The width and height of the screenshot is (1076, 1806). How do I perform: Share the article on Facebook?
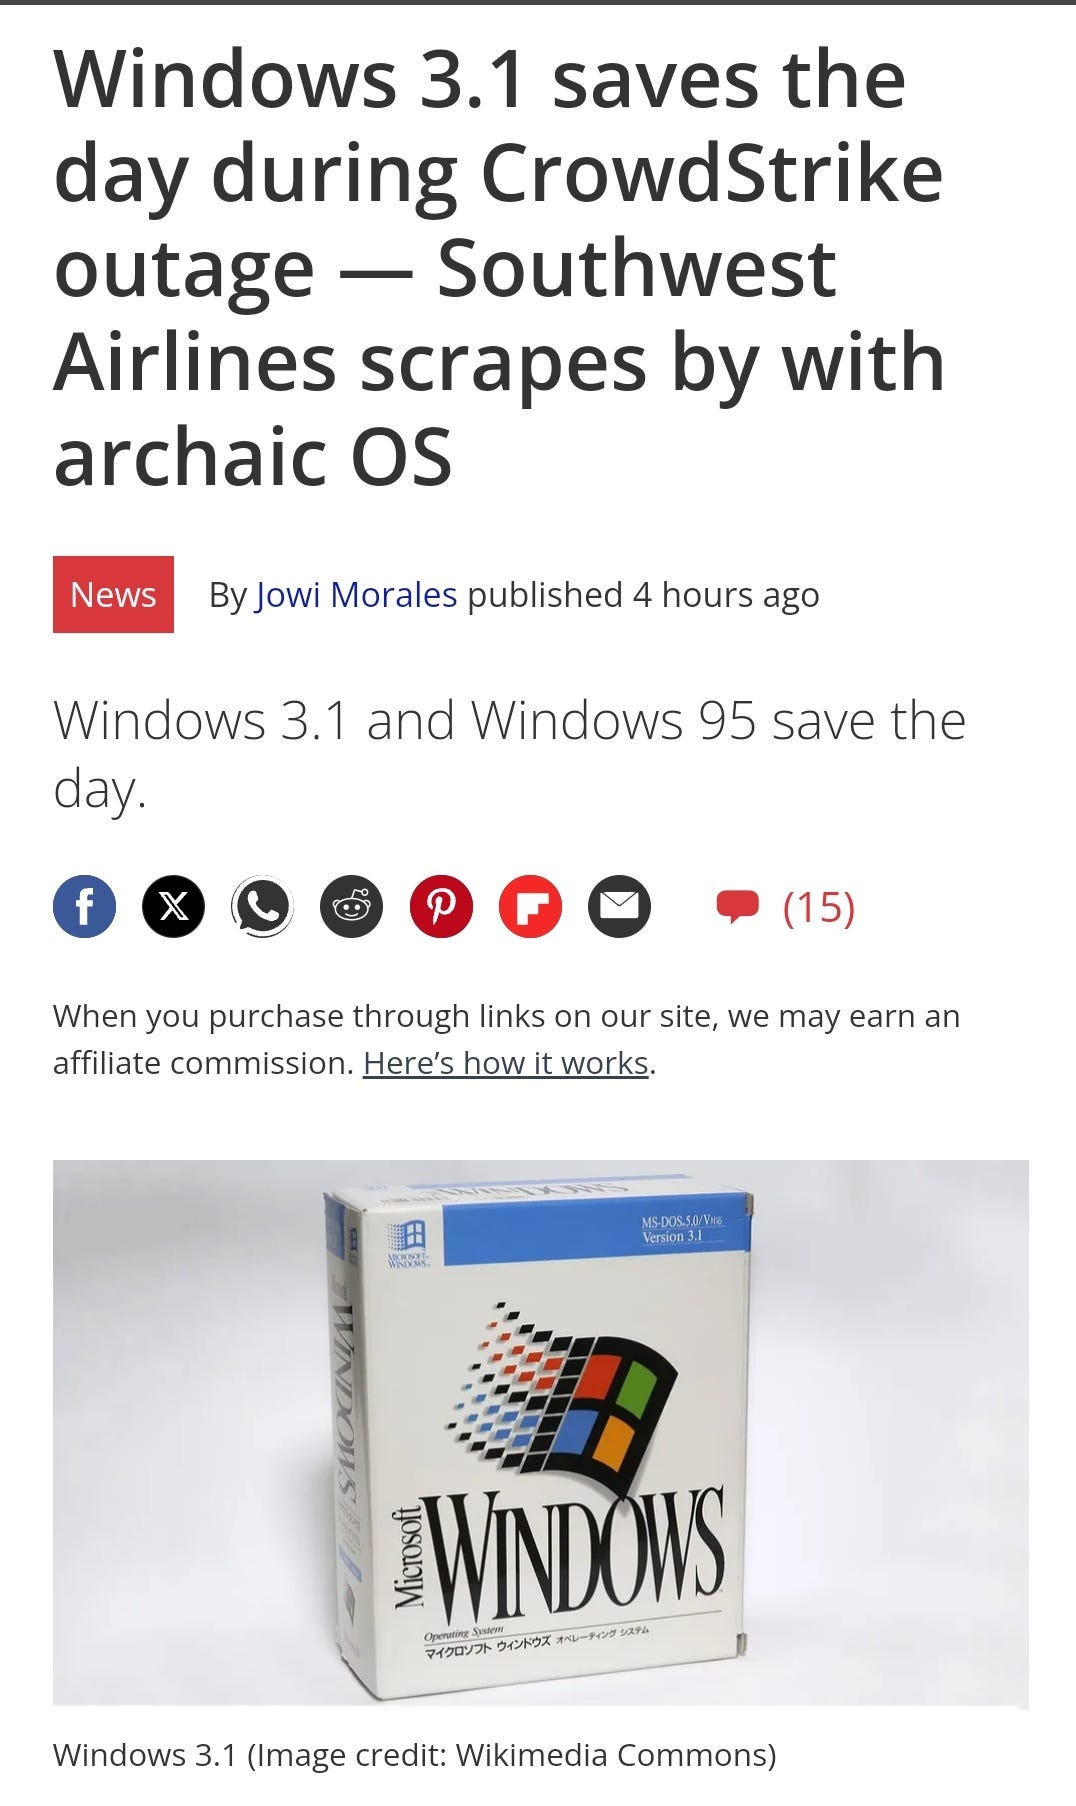coord(84,906)
